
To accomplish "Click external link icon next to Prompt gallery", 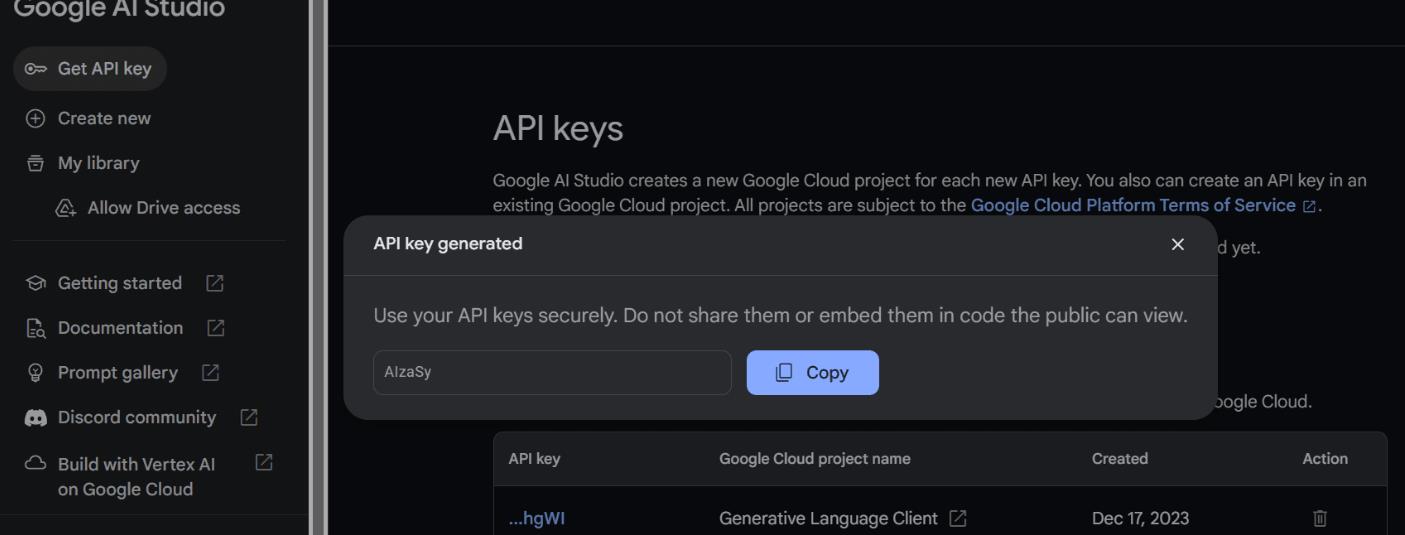I will pos(210,373).
